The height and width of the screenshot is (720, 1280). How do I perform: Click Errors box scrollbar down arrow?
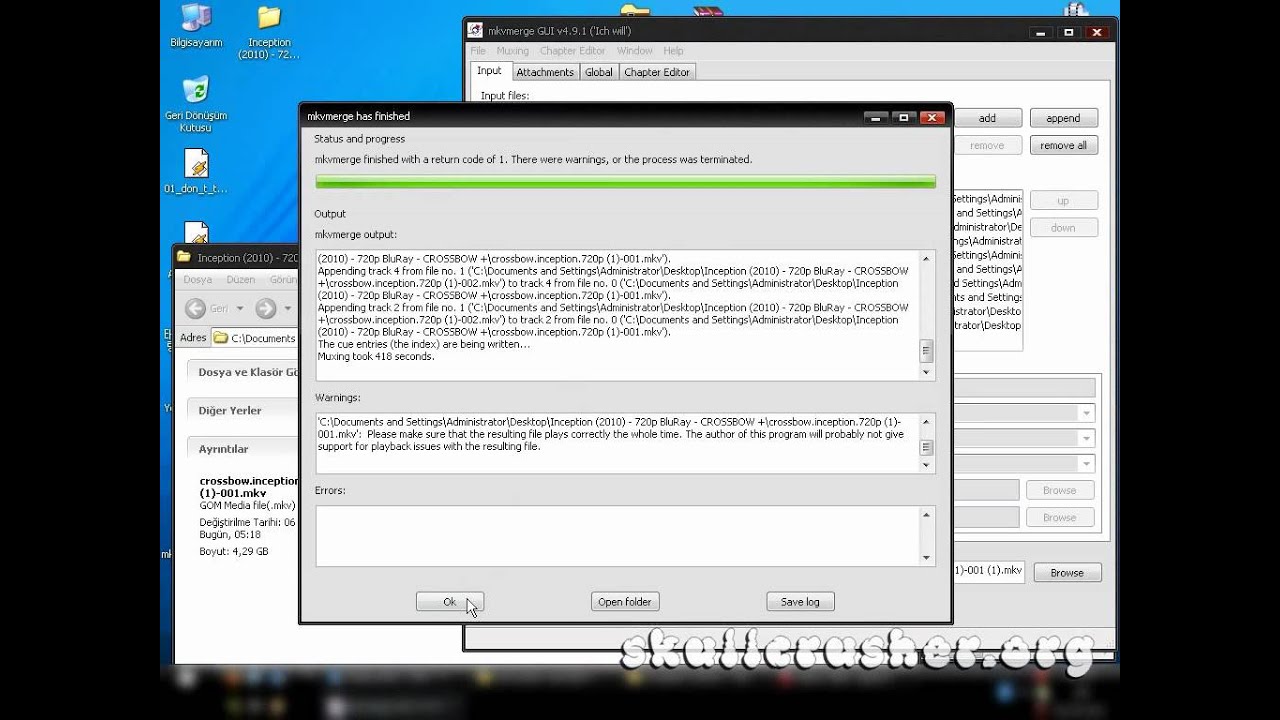point(926,558)
